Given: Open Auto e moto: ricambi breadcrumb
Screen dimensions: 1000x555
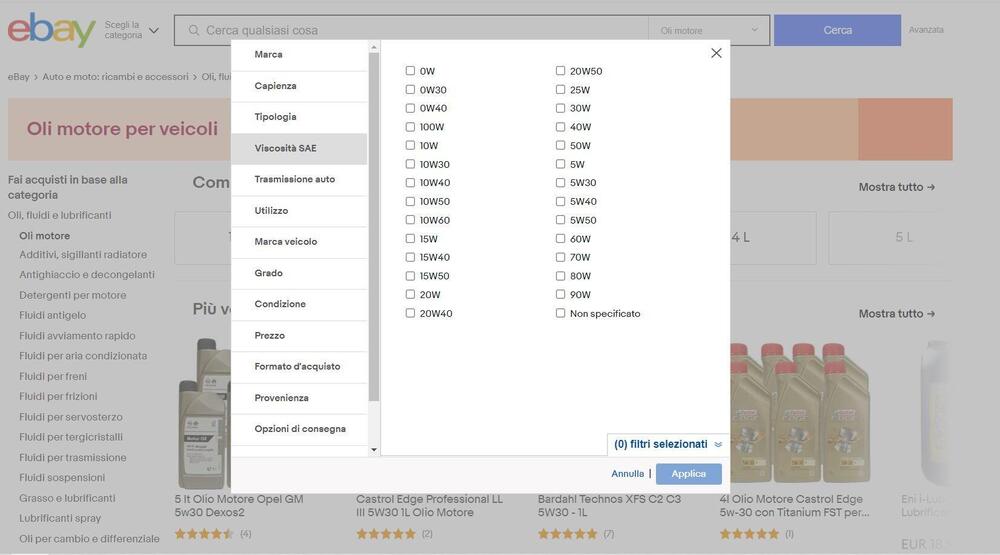Looking at the screenshot, I should 115,77.
